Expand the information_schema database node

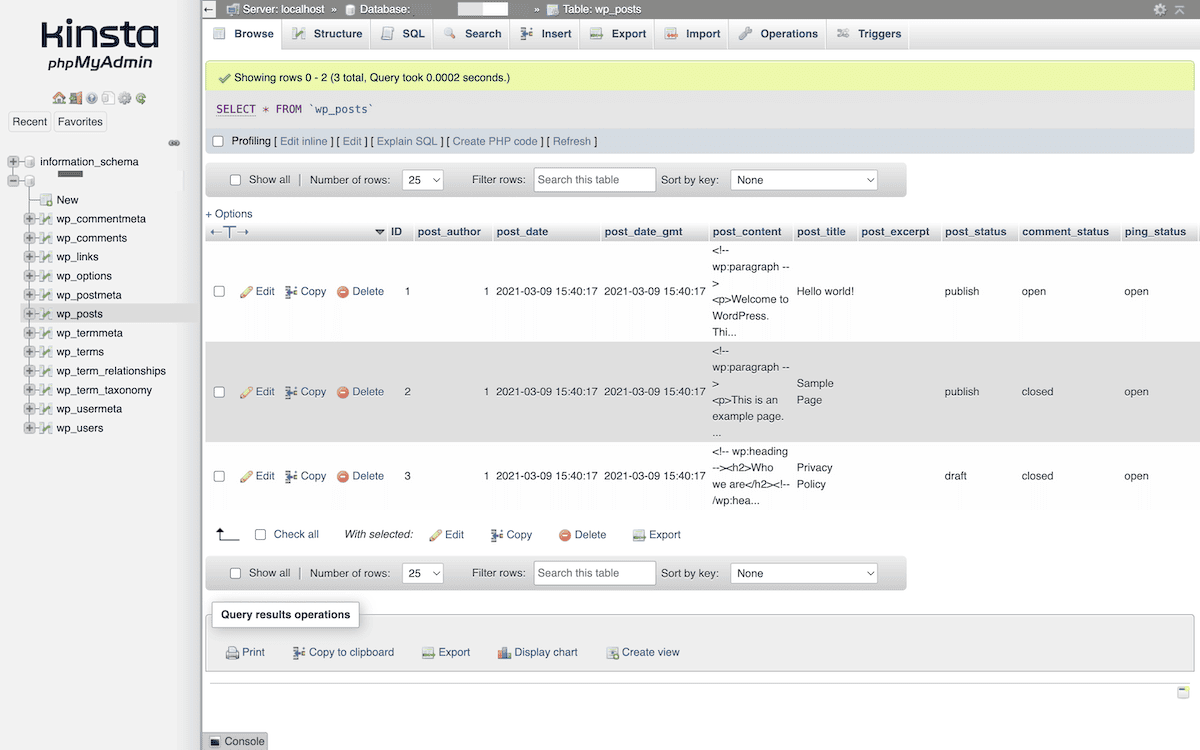pyautogui.click(x=13, y=162)
